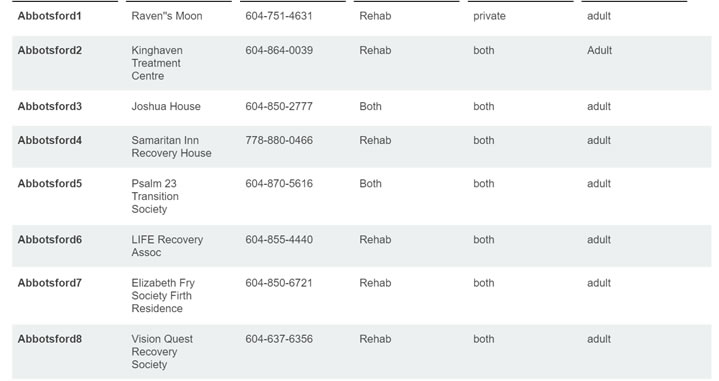Click phone number 778-880-0466
Image resolution: width=719 pixels, height=381 pixels.
point(279,140)
